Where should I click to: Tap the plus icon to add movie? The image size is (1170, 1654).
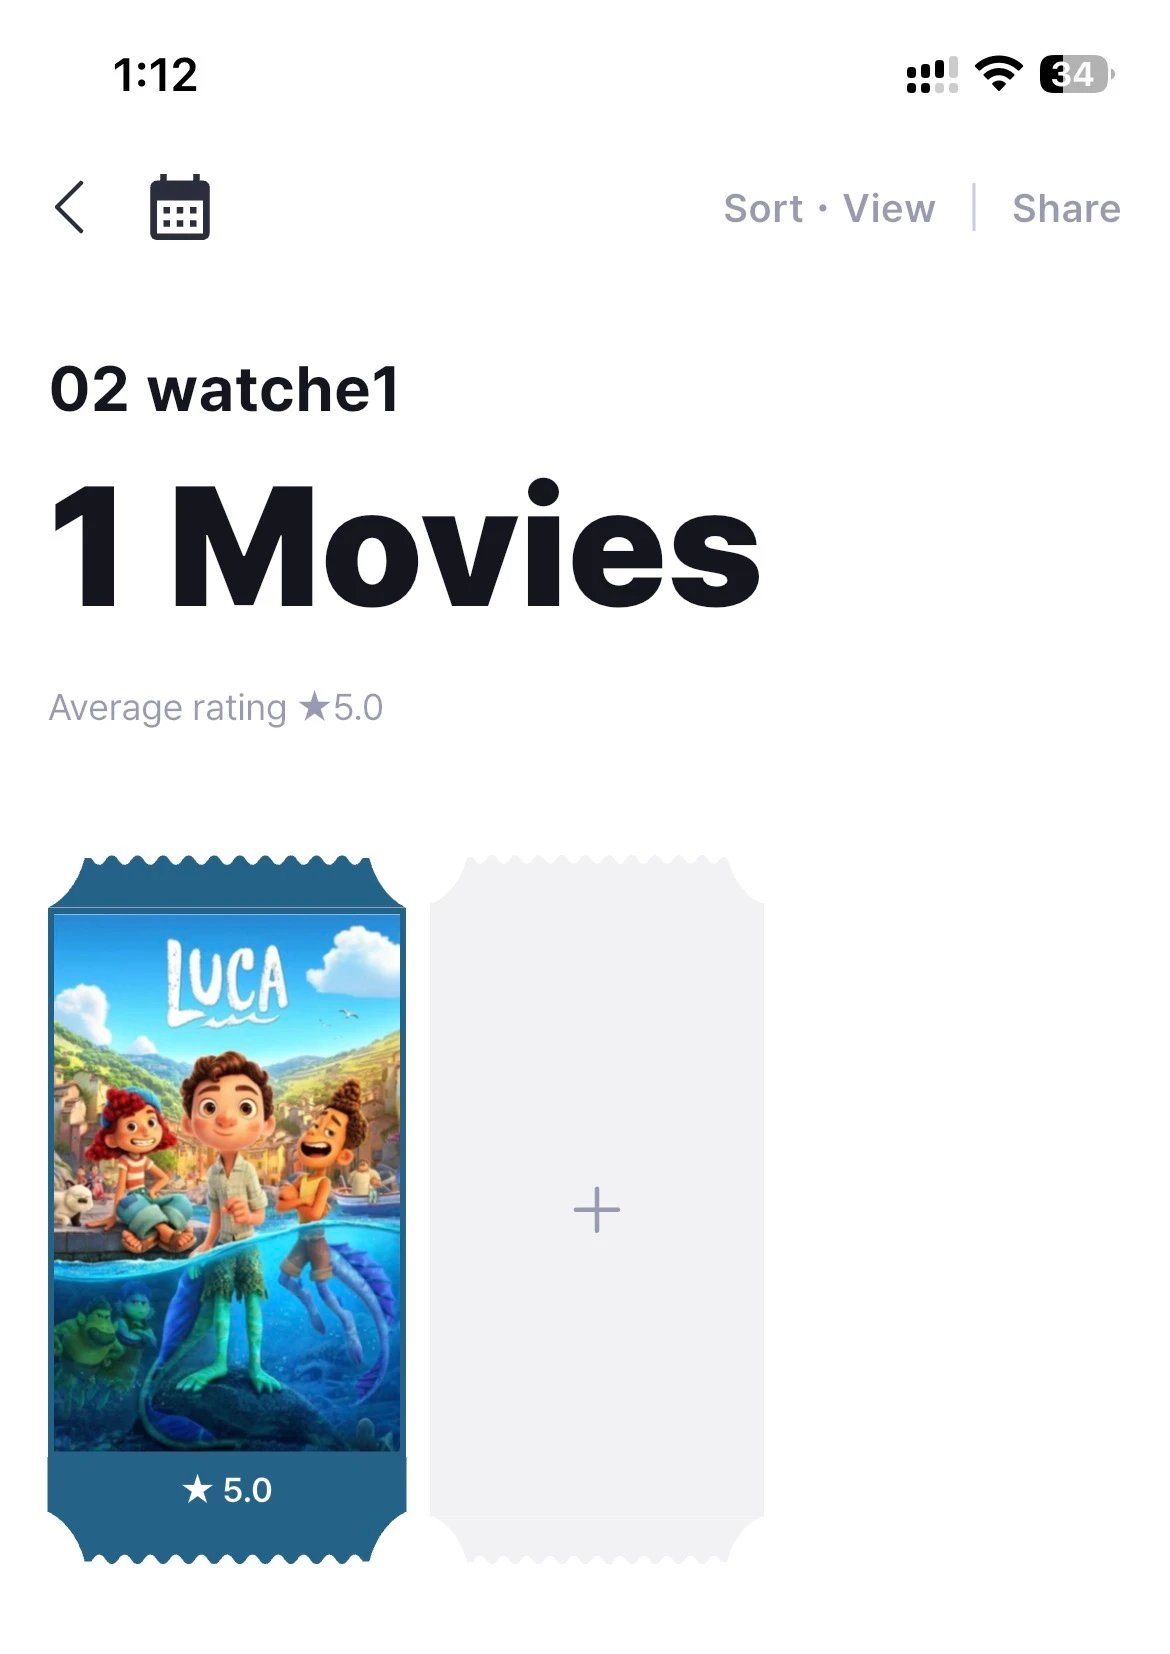pos(597,1210)
